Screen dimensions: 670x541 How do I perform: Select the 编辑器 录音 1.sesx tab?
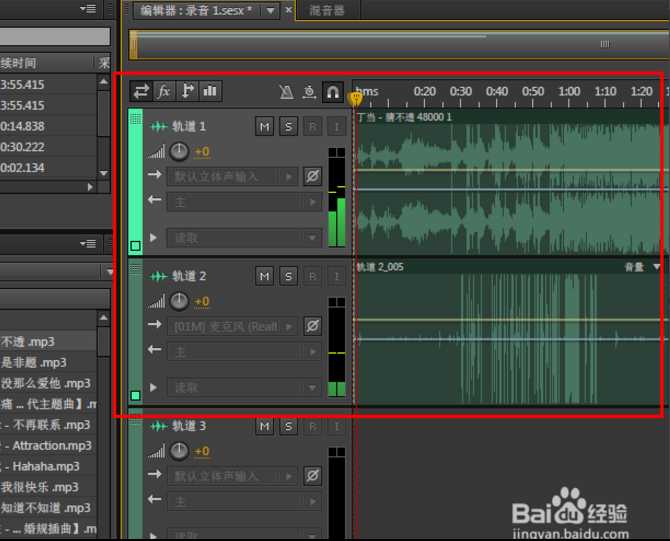[196, 10]
